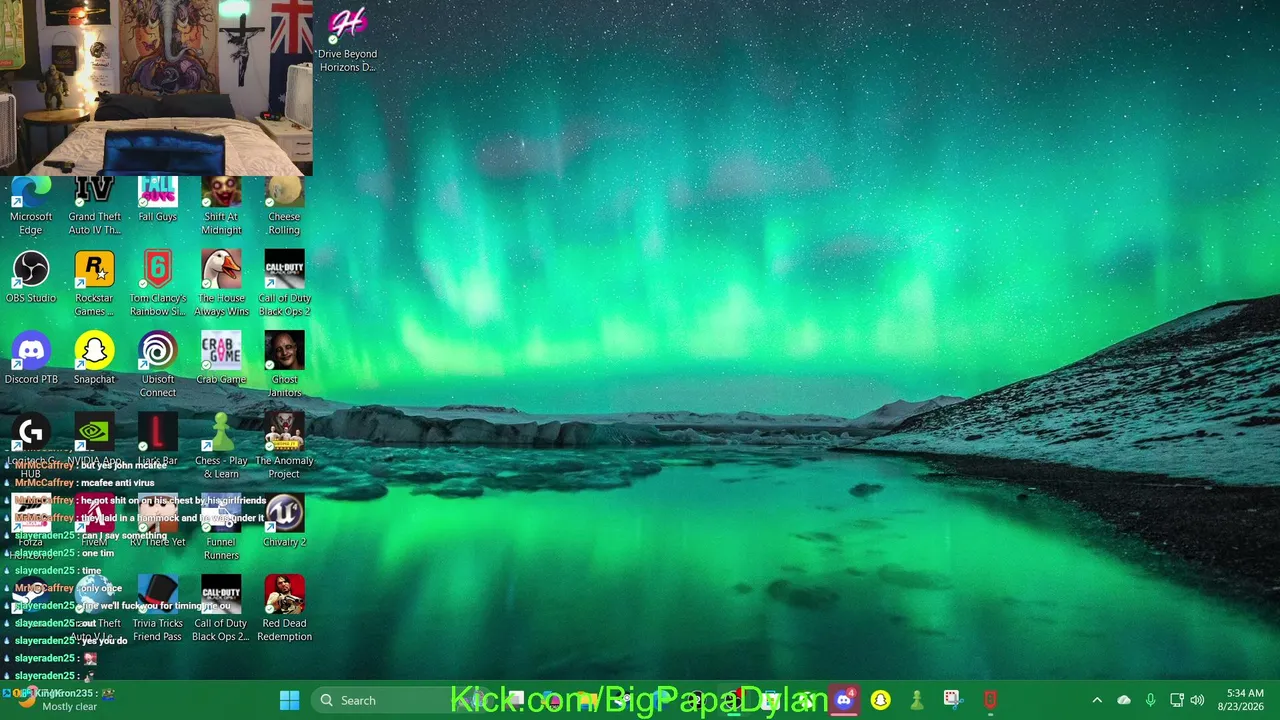
Task: Launch Ubisoft Connect from the desktop
Action: point(157,365)
